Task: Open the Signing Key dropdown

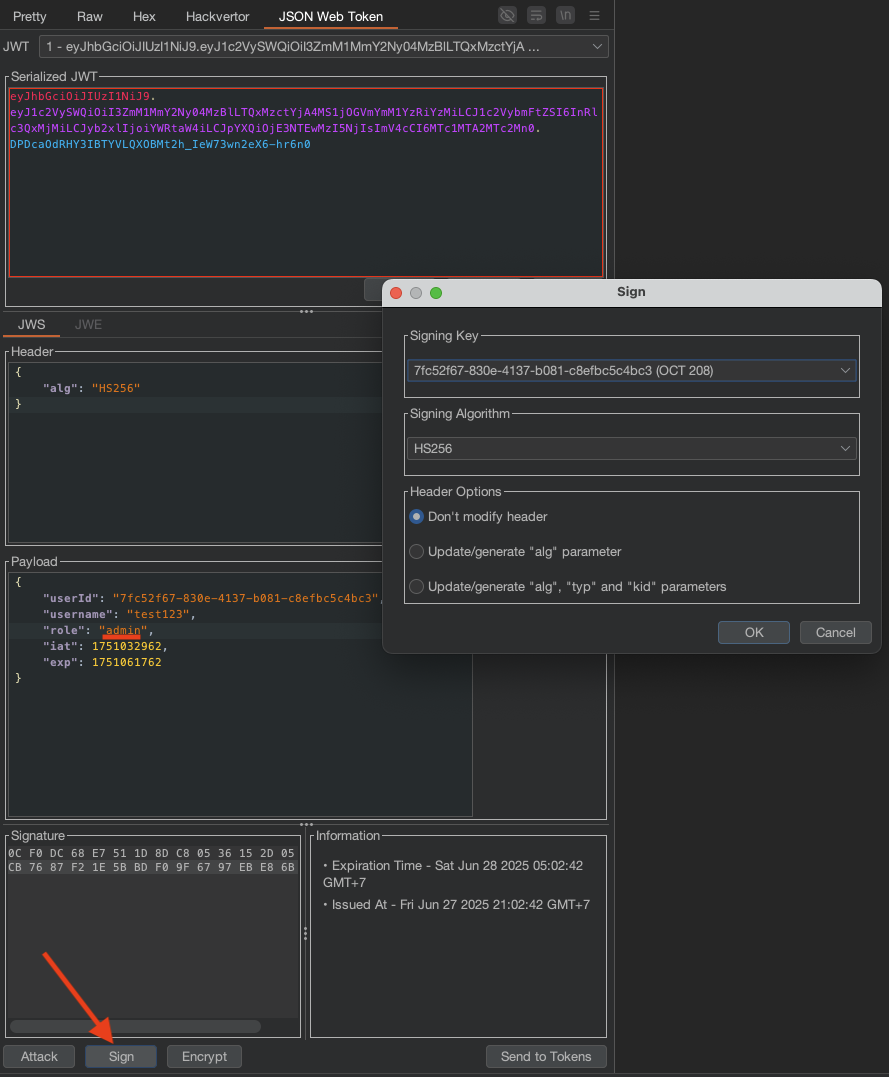Action: (631, 370)
